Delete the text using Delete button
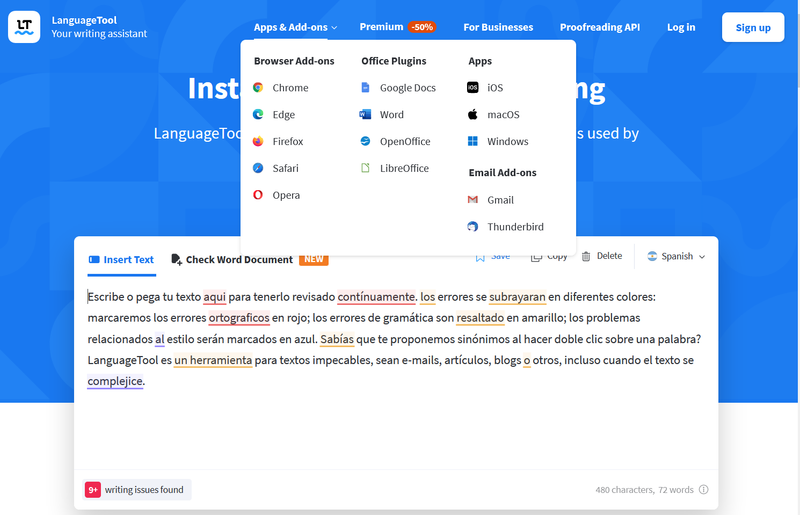Screen dimensions: 800x515 (602, 257)
